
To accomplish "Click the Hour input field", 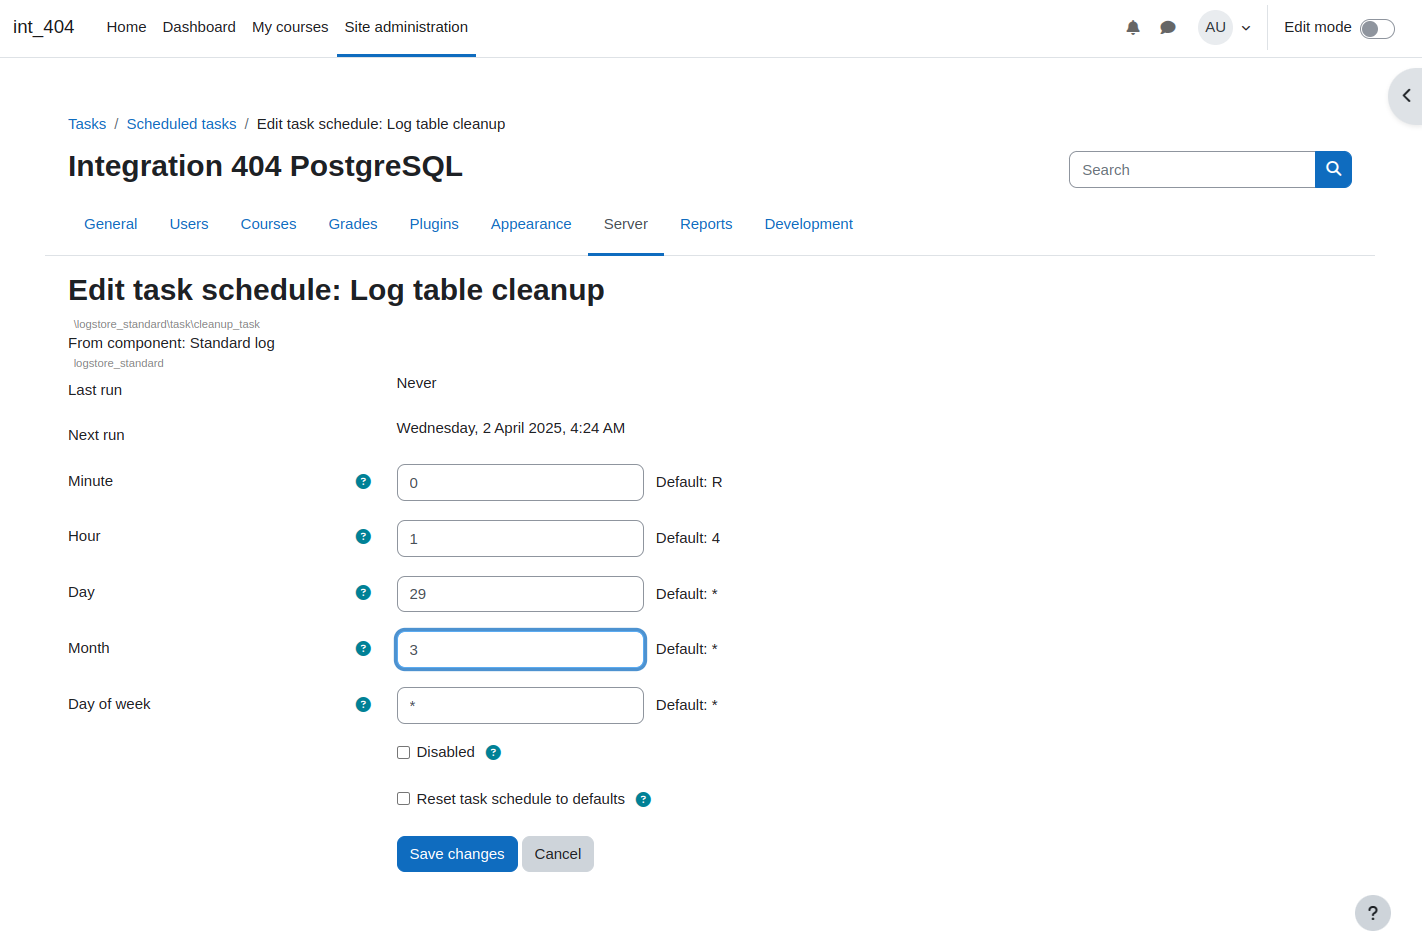I will click(x=520, y=538).
